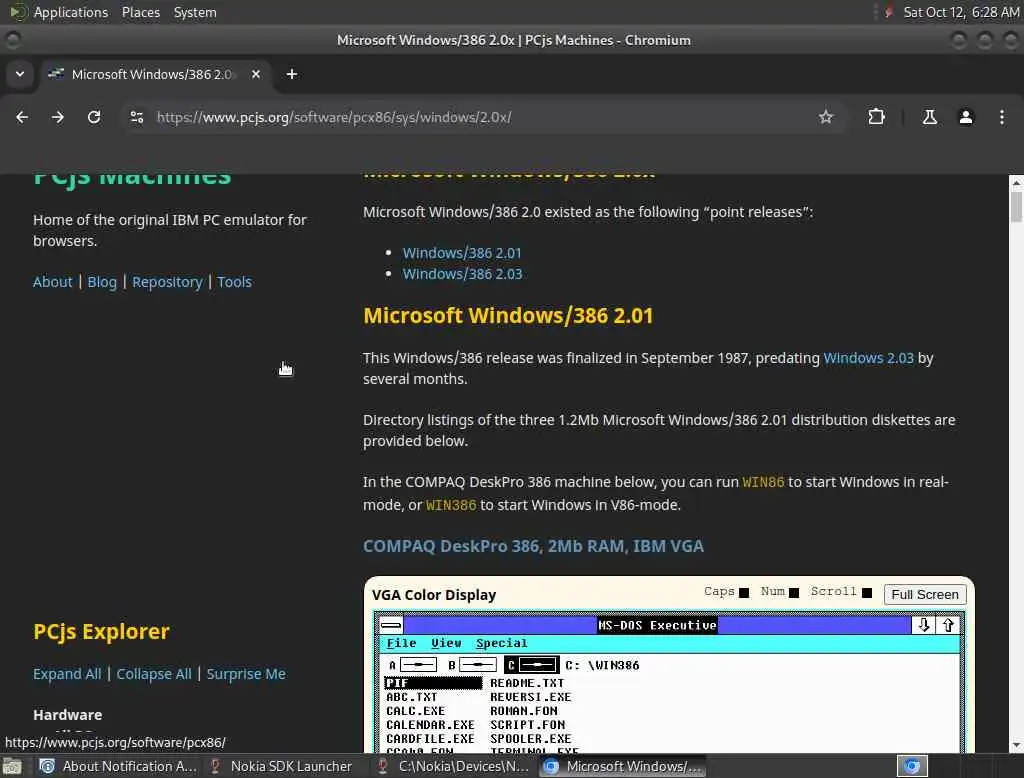The image size is (1024, 778).
Task: Click the scrollbar down arrow
Action: tap(1016, 745)
